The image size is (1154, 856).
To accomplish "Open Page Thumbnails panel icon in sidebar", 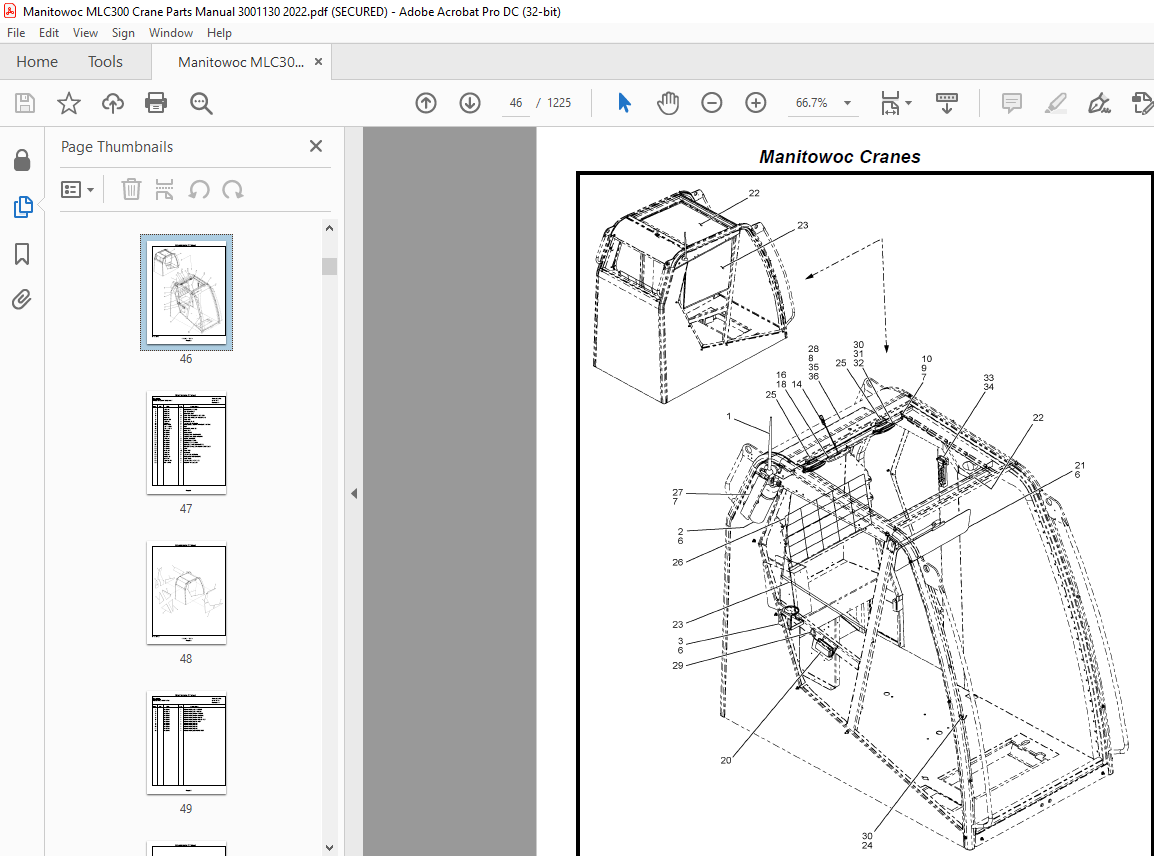I will coord(23,207).
